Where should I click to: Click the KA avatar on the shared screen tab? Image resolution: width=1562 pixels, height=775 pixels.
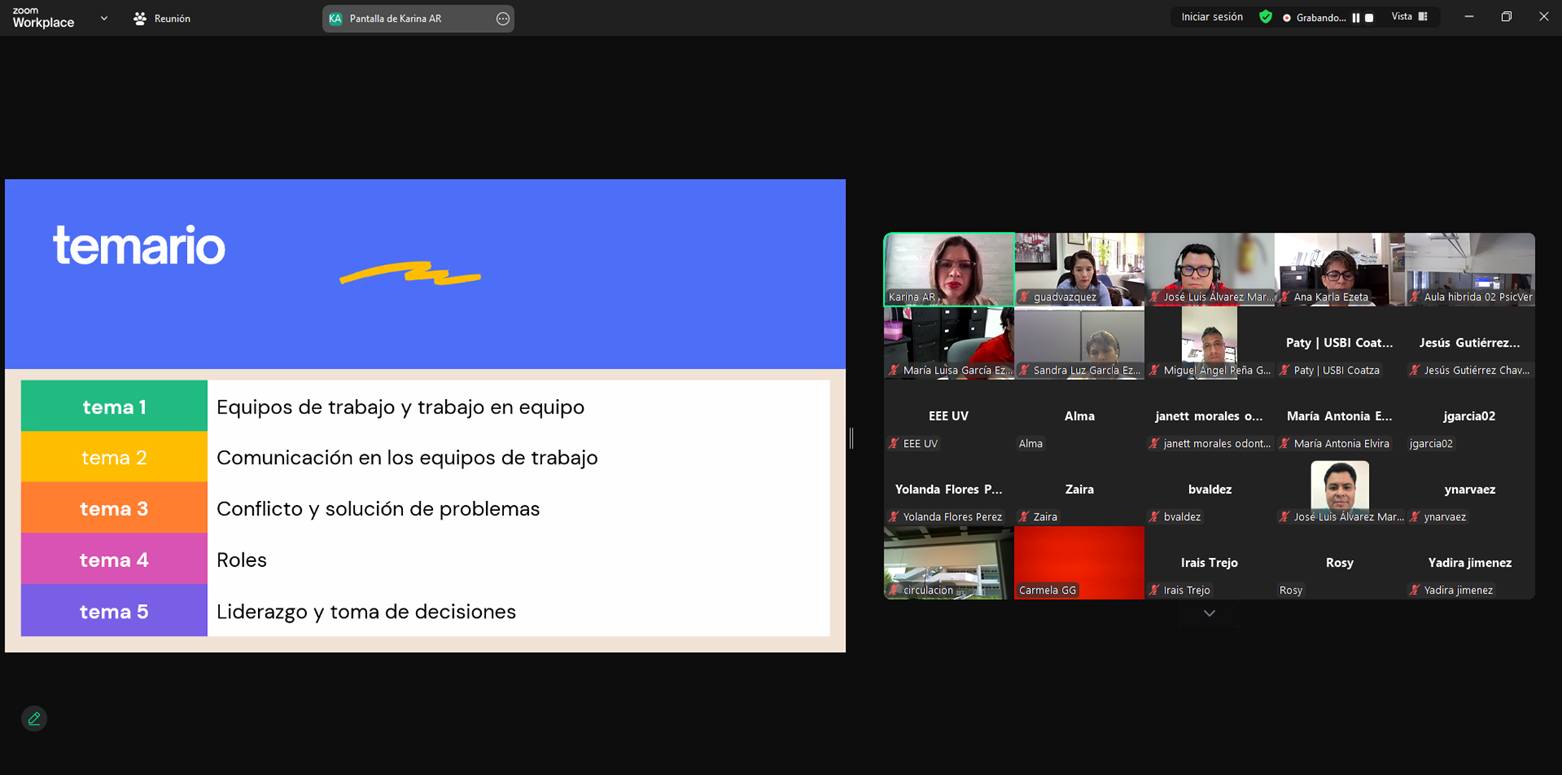335,19
